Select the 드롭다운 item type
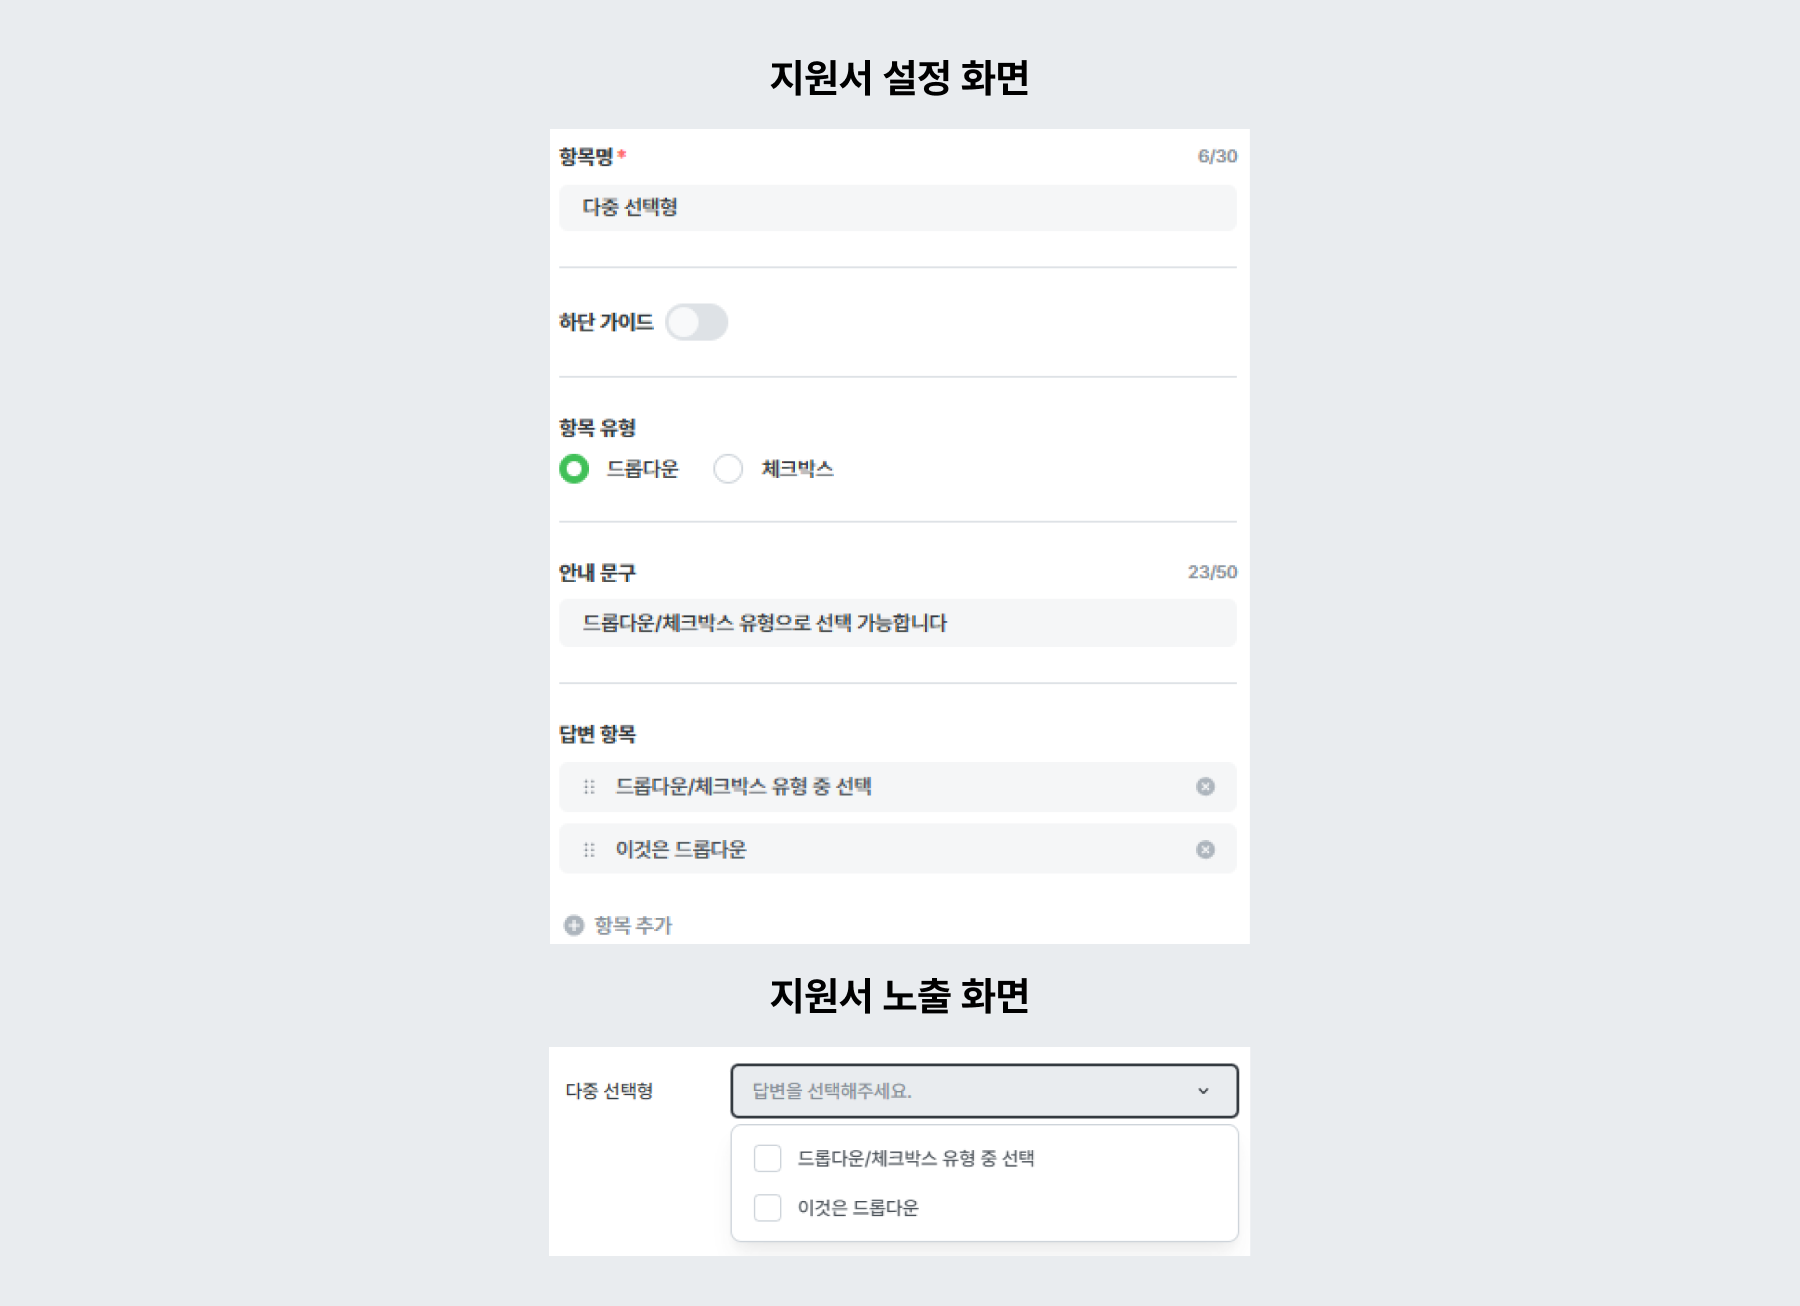 coord(572,467)
